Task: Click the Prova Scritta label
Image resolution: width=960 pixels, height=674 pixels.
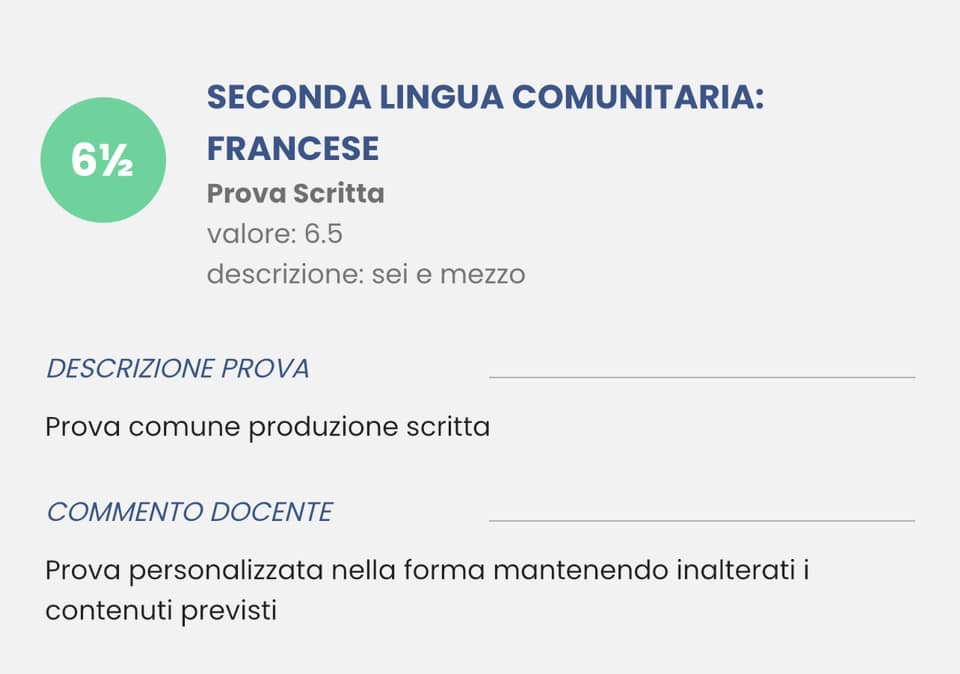Action: (296, 193)
